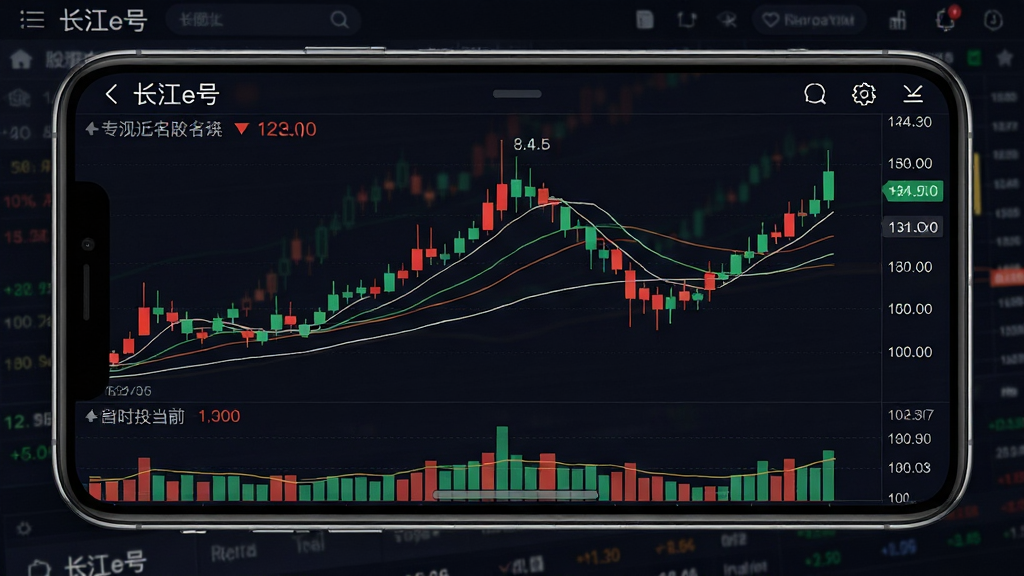Open the settings gear in the phone header
Viewport: 1024px width, 576px height.
(864, 94)
